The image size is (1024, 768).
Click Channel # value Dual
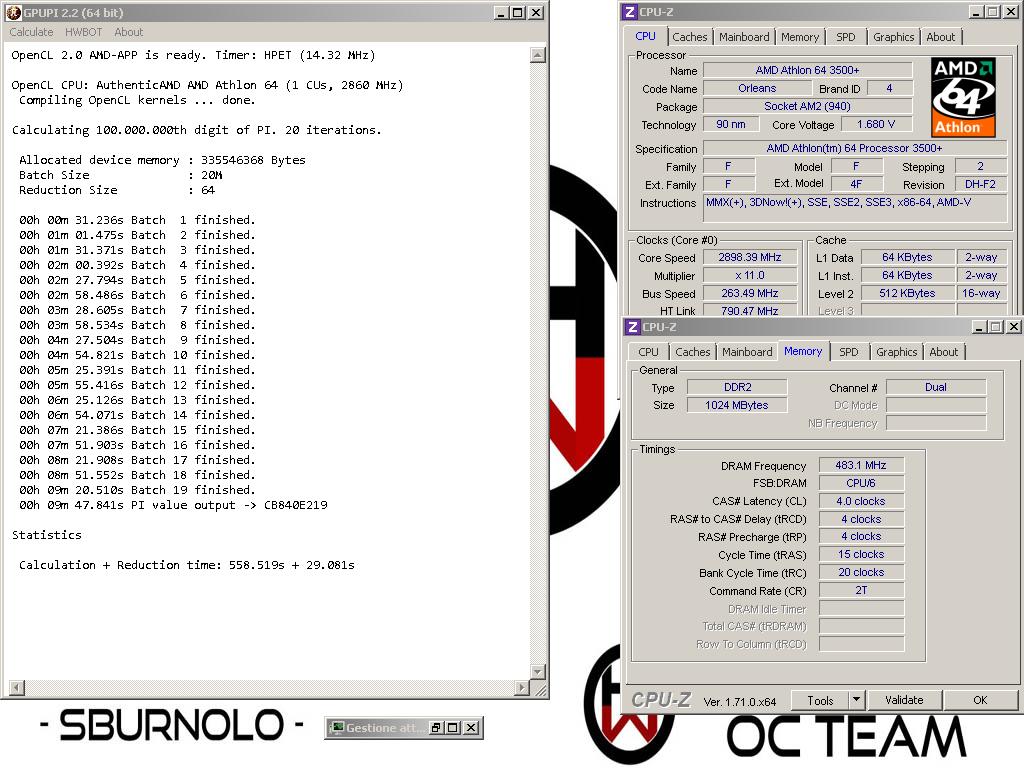(936, 387)
